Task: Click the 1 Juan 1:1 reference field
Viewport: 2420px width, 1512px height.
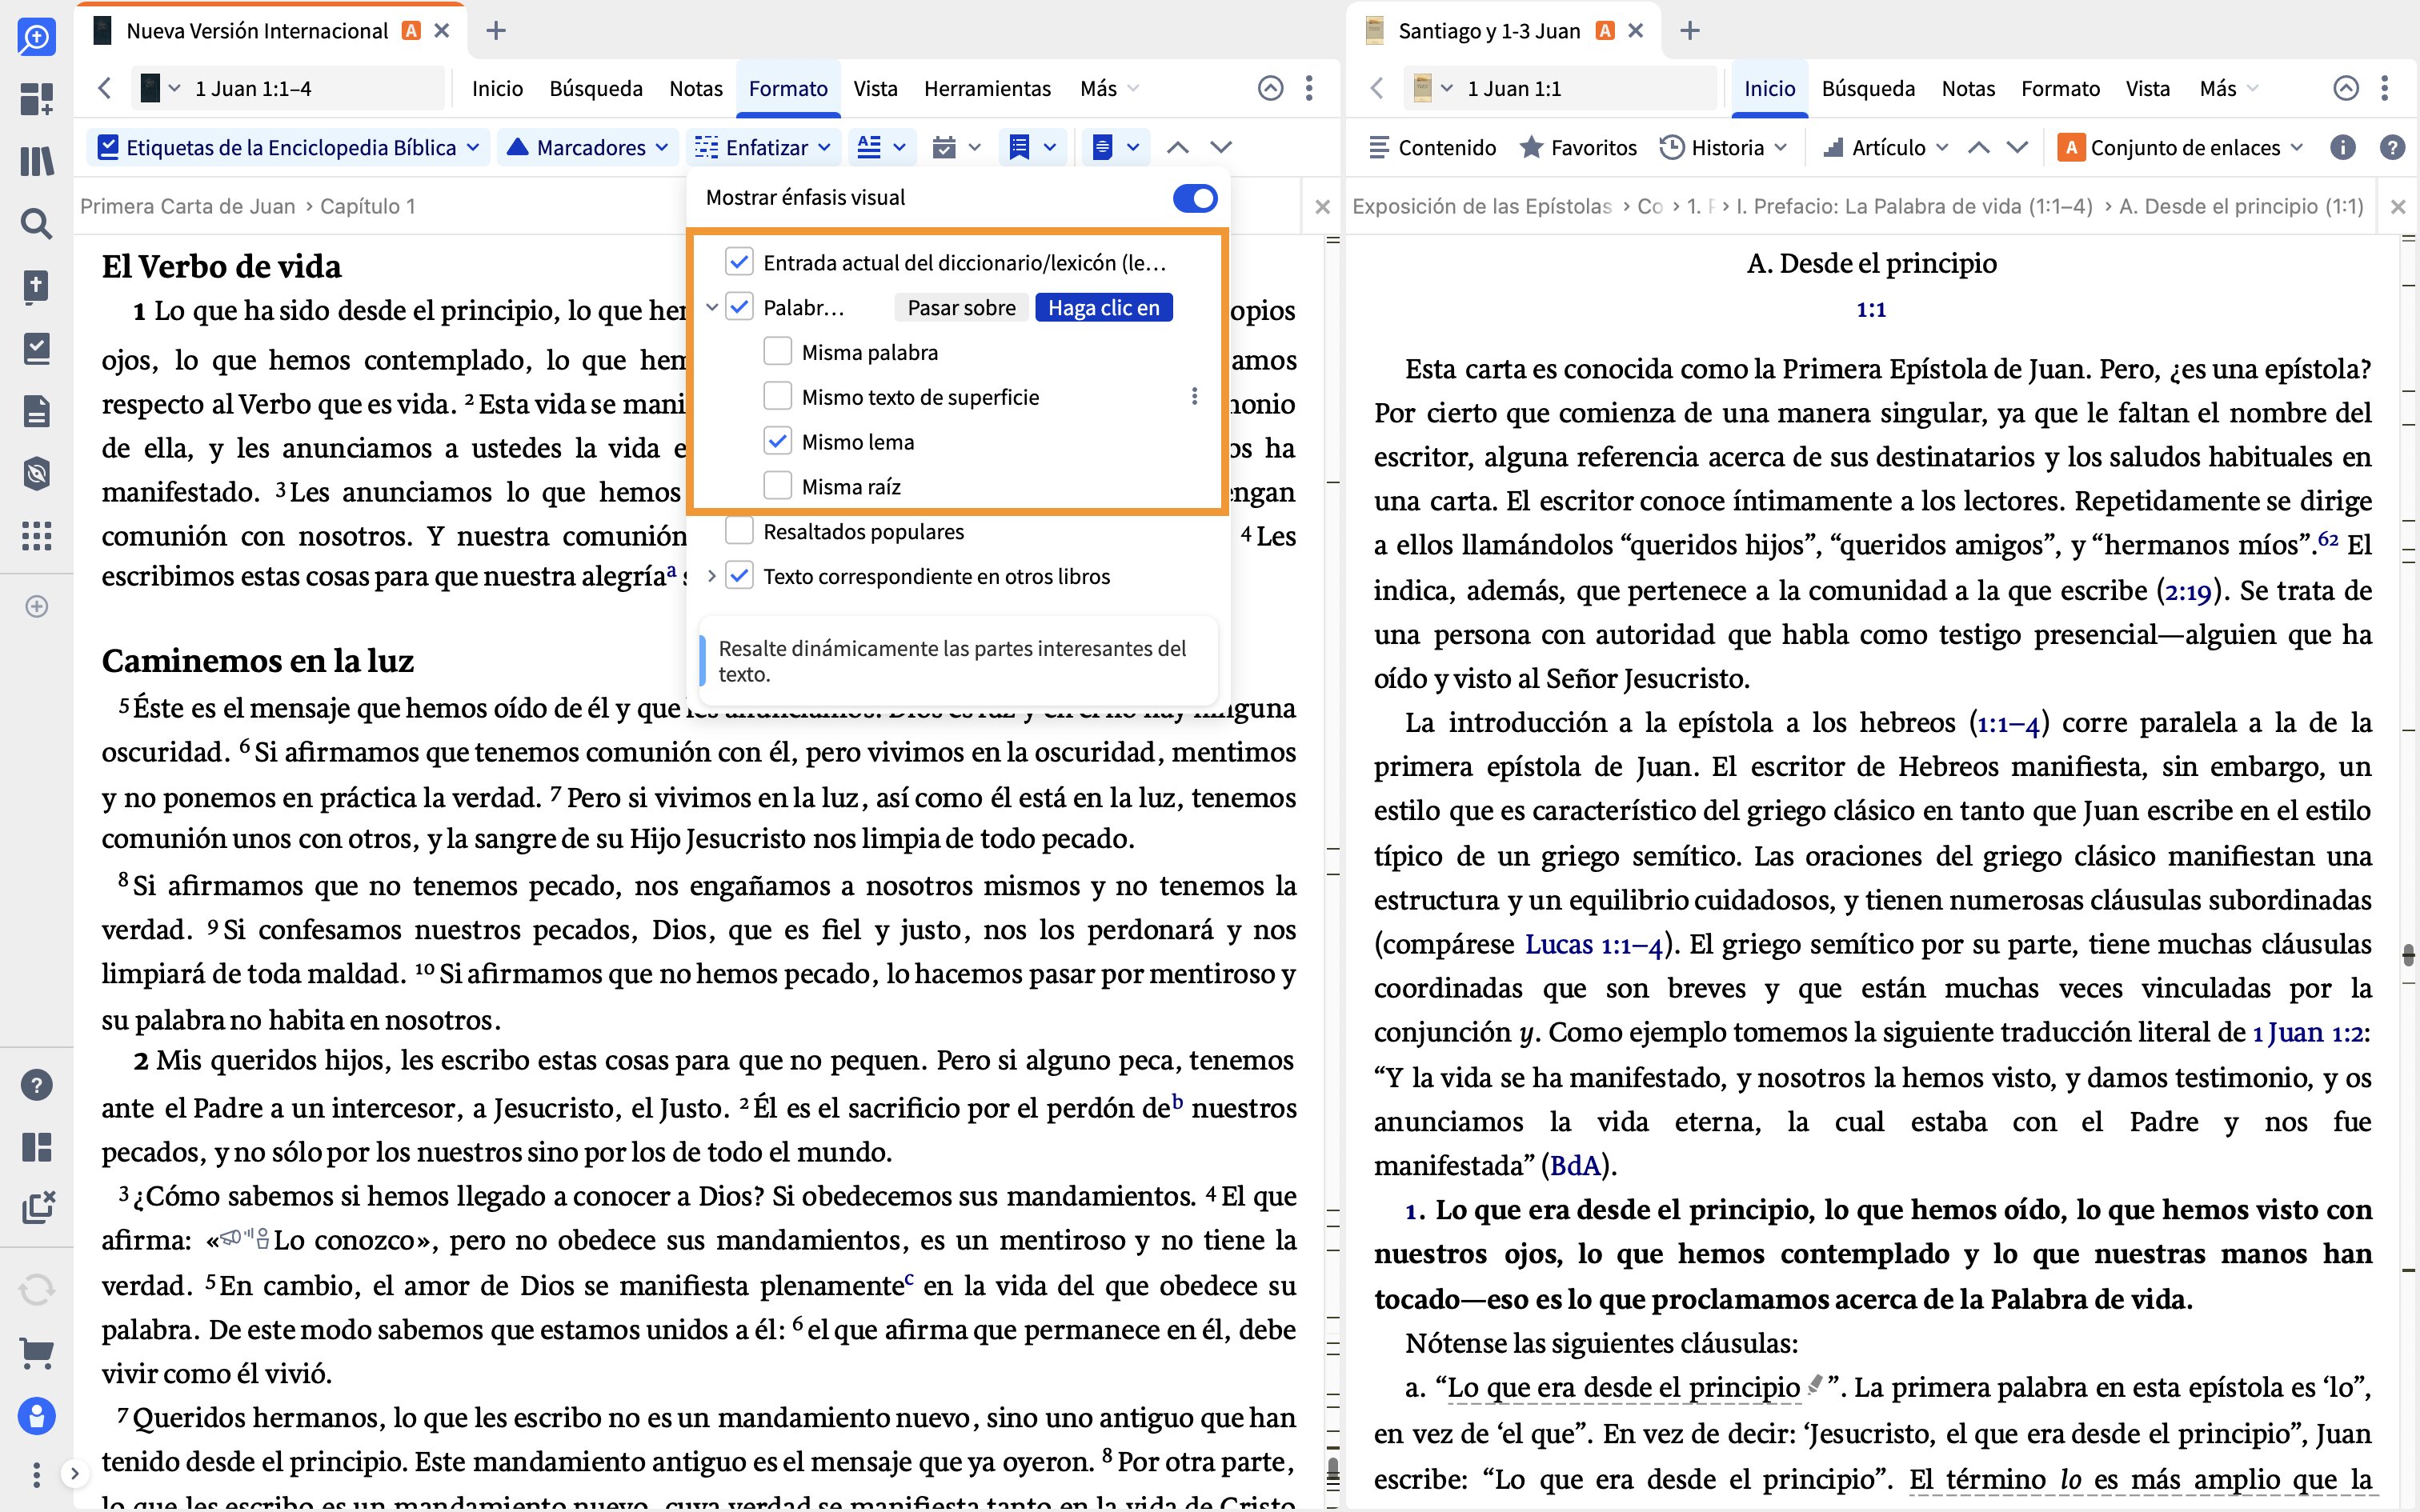Action: [x=1560, y=88]
